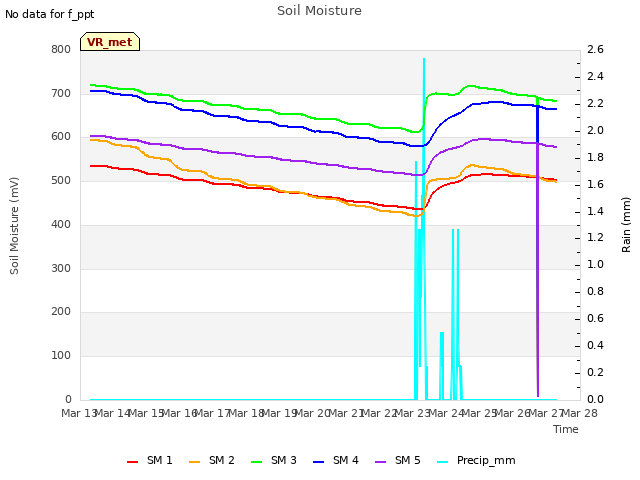Toggle SM 2 series in legend
The height and width of the screenshot is (480, 640).
point(211,460)
